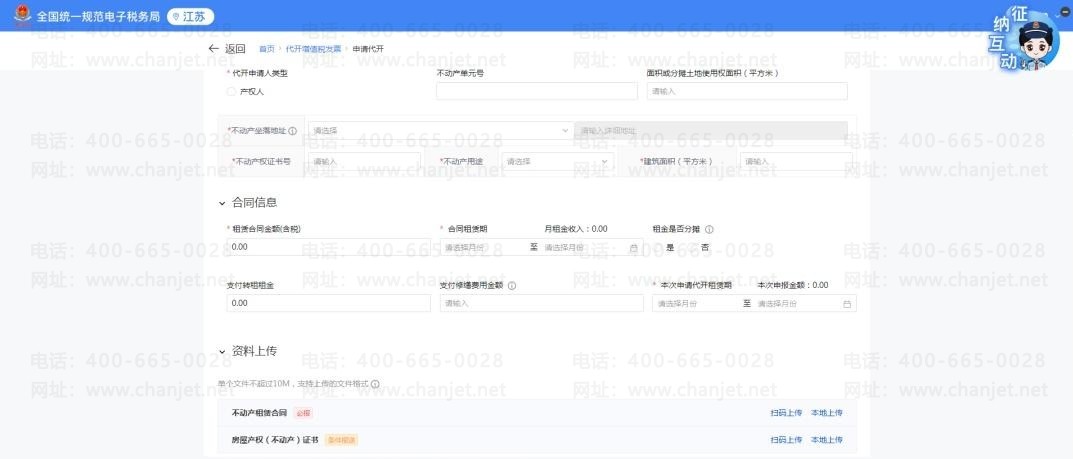Click calendar icon in 合同租赁期 date range
This screenshot has width=1073, height=459.
pos(633,247)
